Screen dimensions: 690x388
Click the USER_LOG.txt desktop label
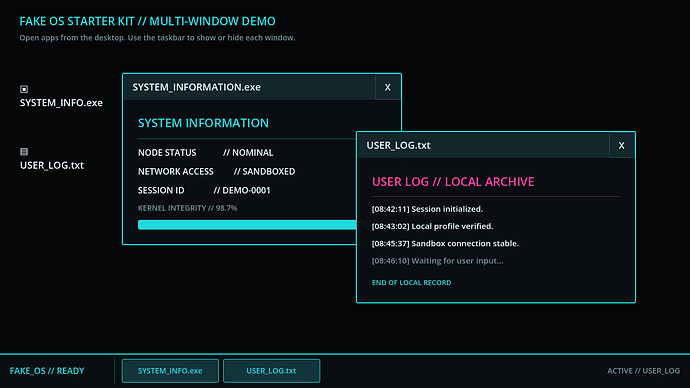click(52, 165)
